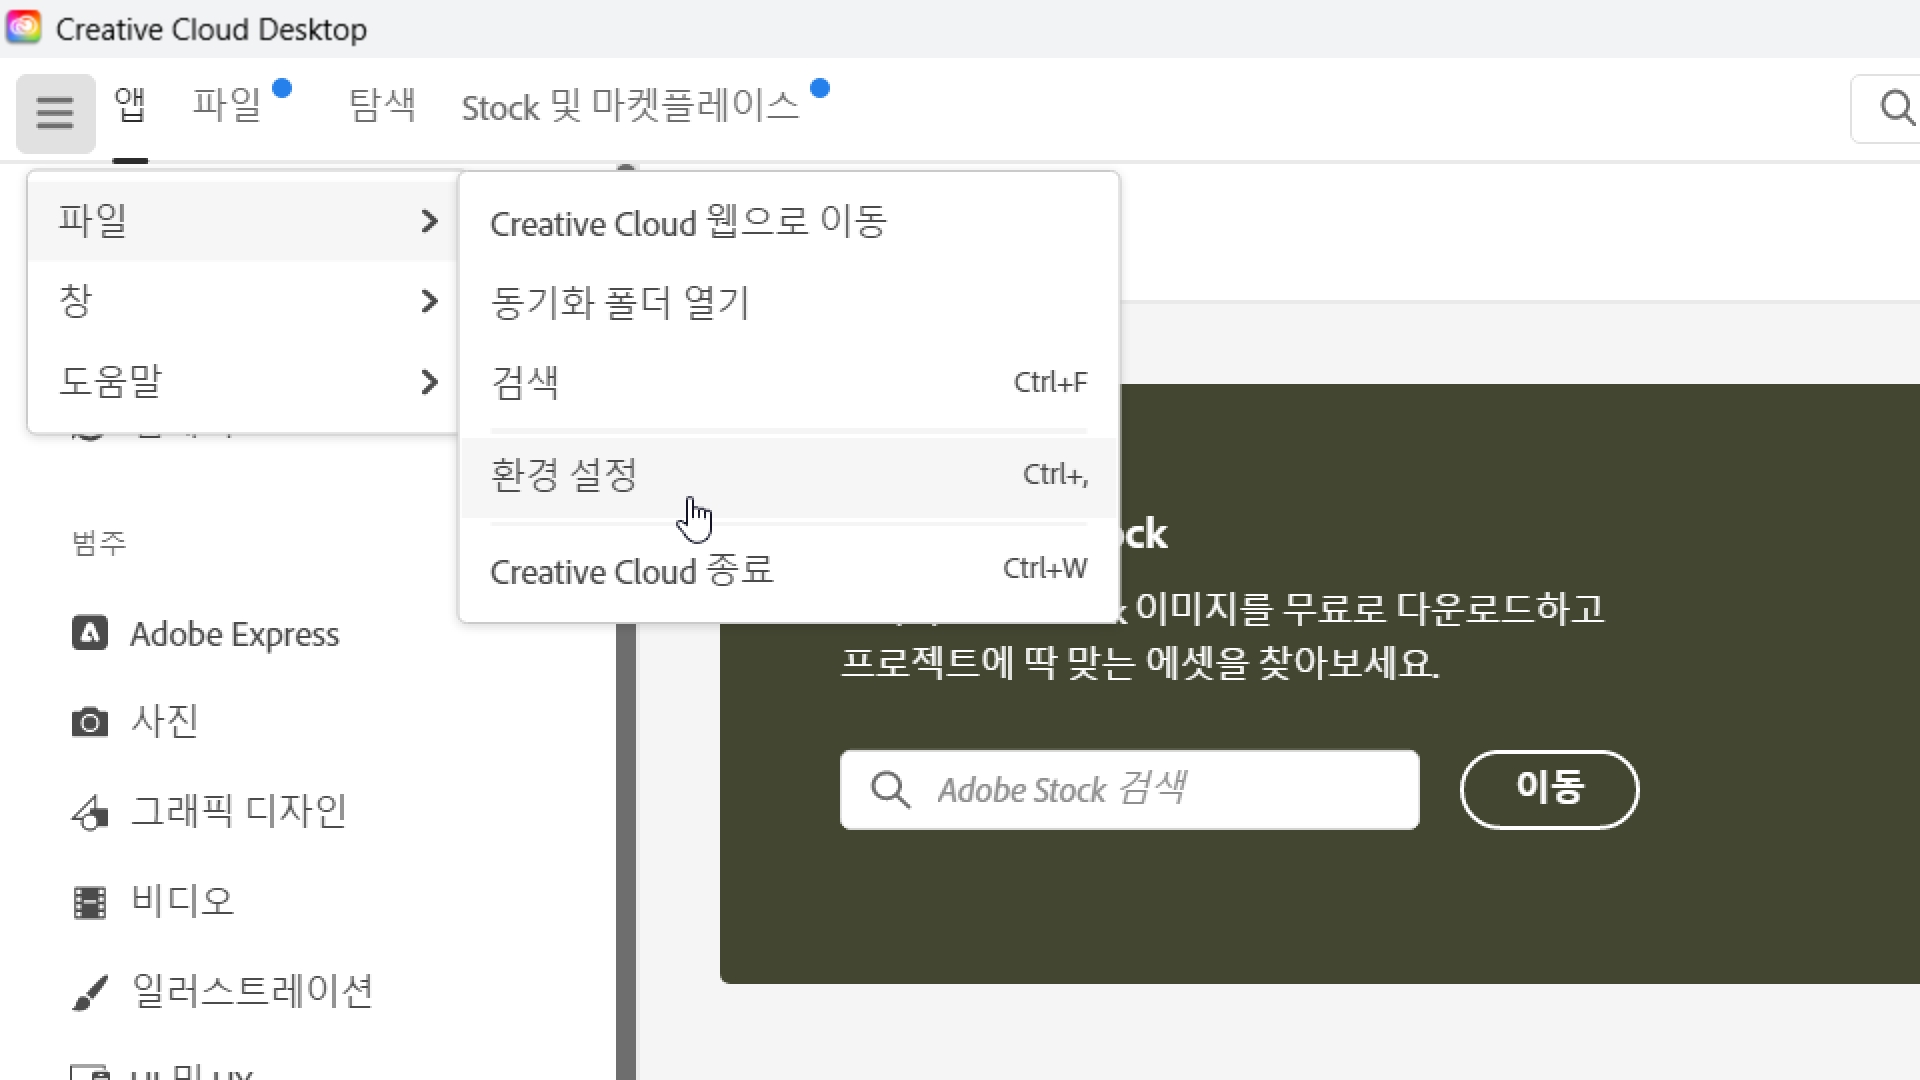Open the Stock 및 마켓플레이스 tab

click(x=630, y=105)
